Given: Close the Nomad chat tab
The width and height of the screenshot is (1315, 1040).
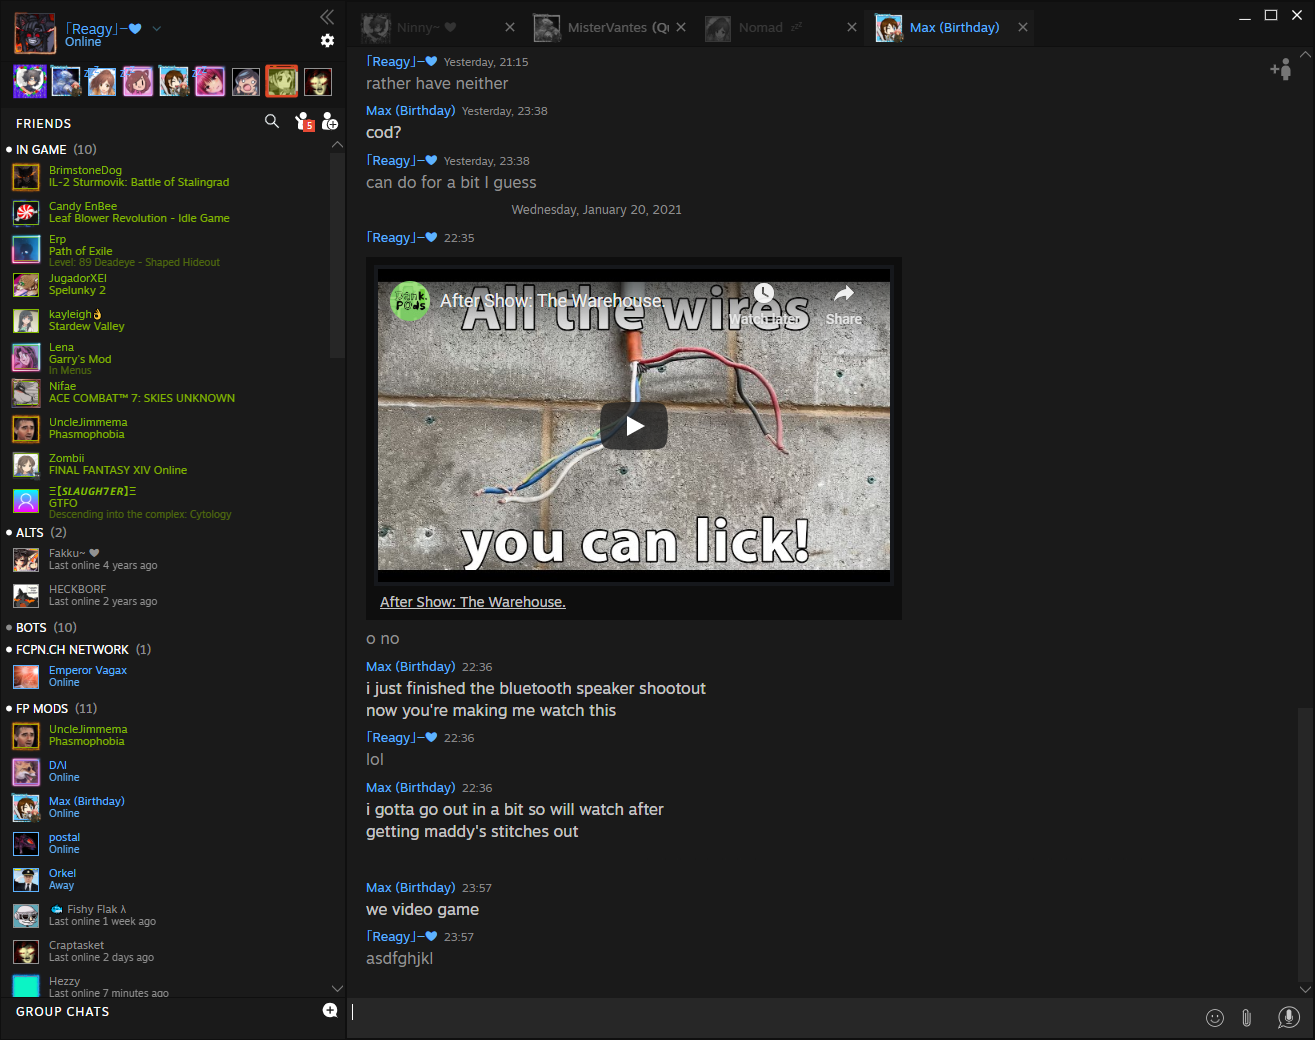Looking at the screenshot, I should coord(852,27).
